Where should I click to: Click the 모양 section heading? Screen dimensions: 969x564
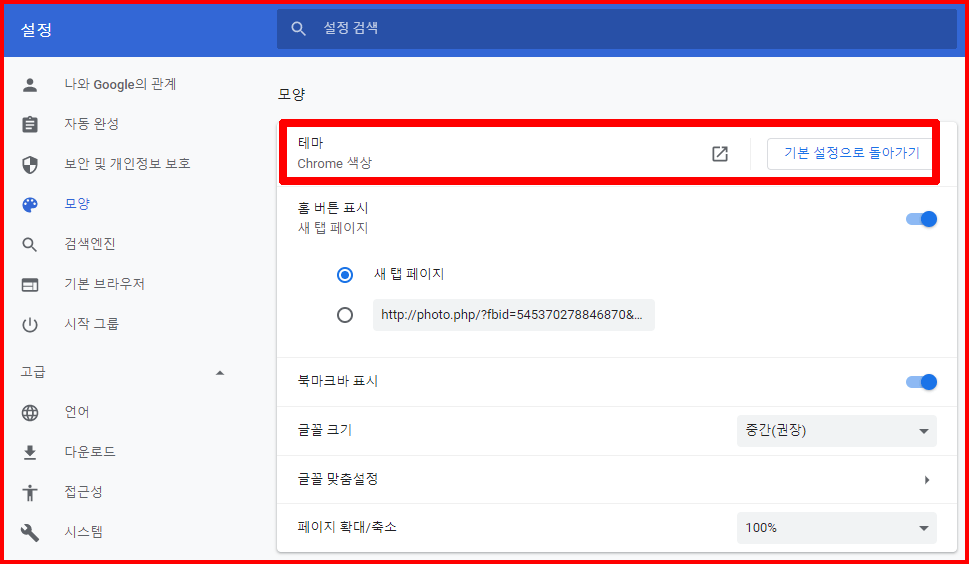(x=291, y=95)
